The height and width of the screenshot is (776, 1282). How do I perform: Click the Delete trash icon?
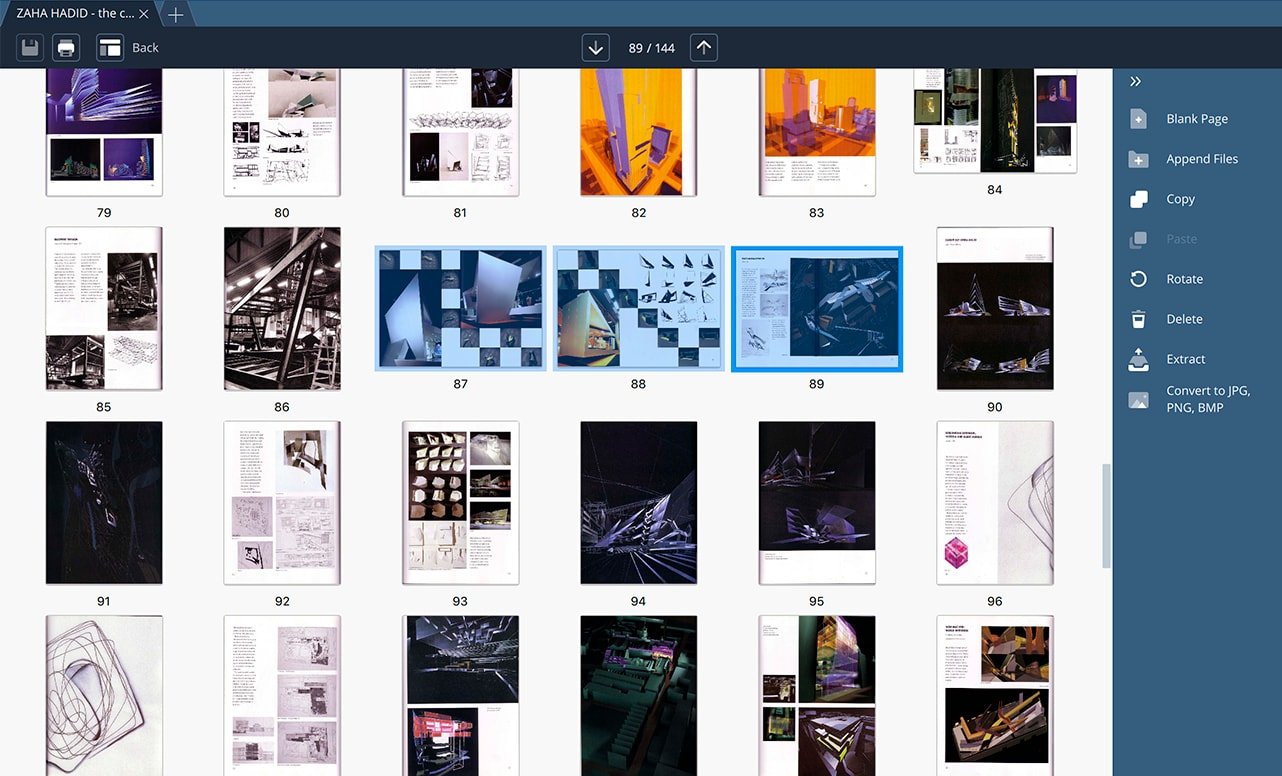click(1138, 319)
